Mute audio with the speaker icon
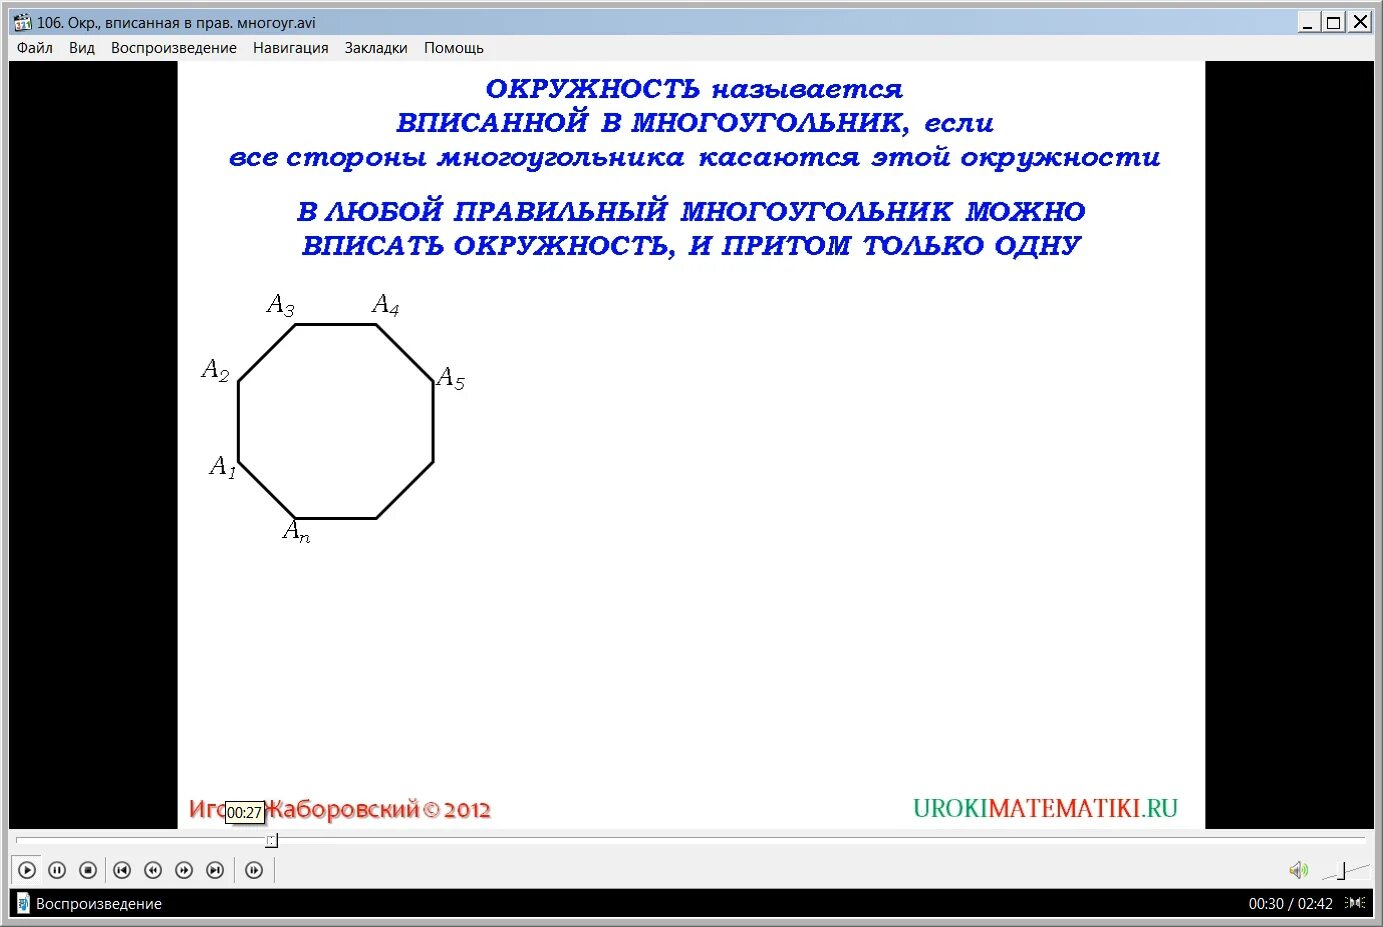 point(1298,870)
